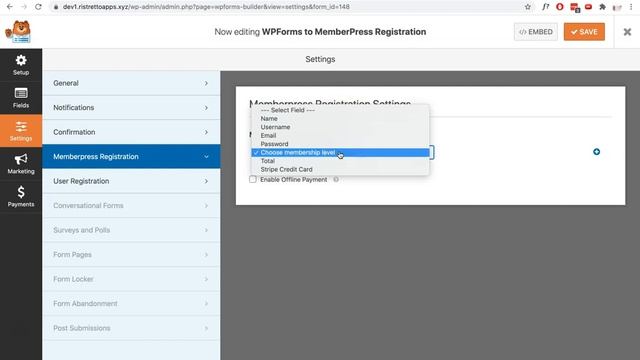The width and height of the screenshot is (640, 360).
Task: Choose the Username option in dropdown
Action: (x=340, y=127)
